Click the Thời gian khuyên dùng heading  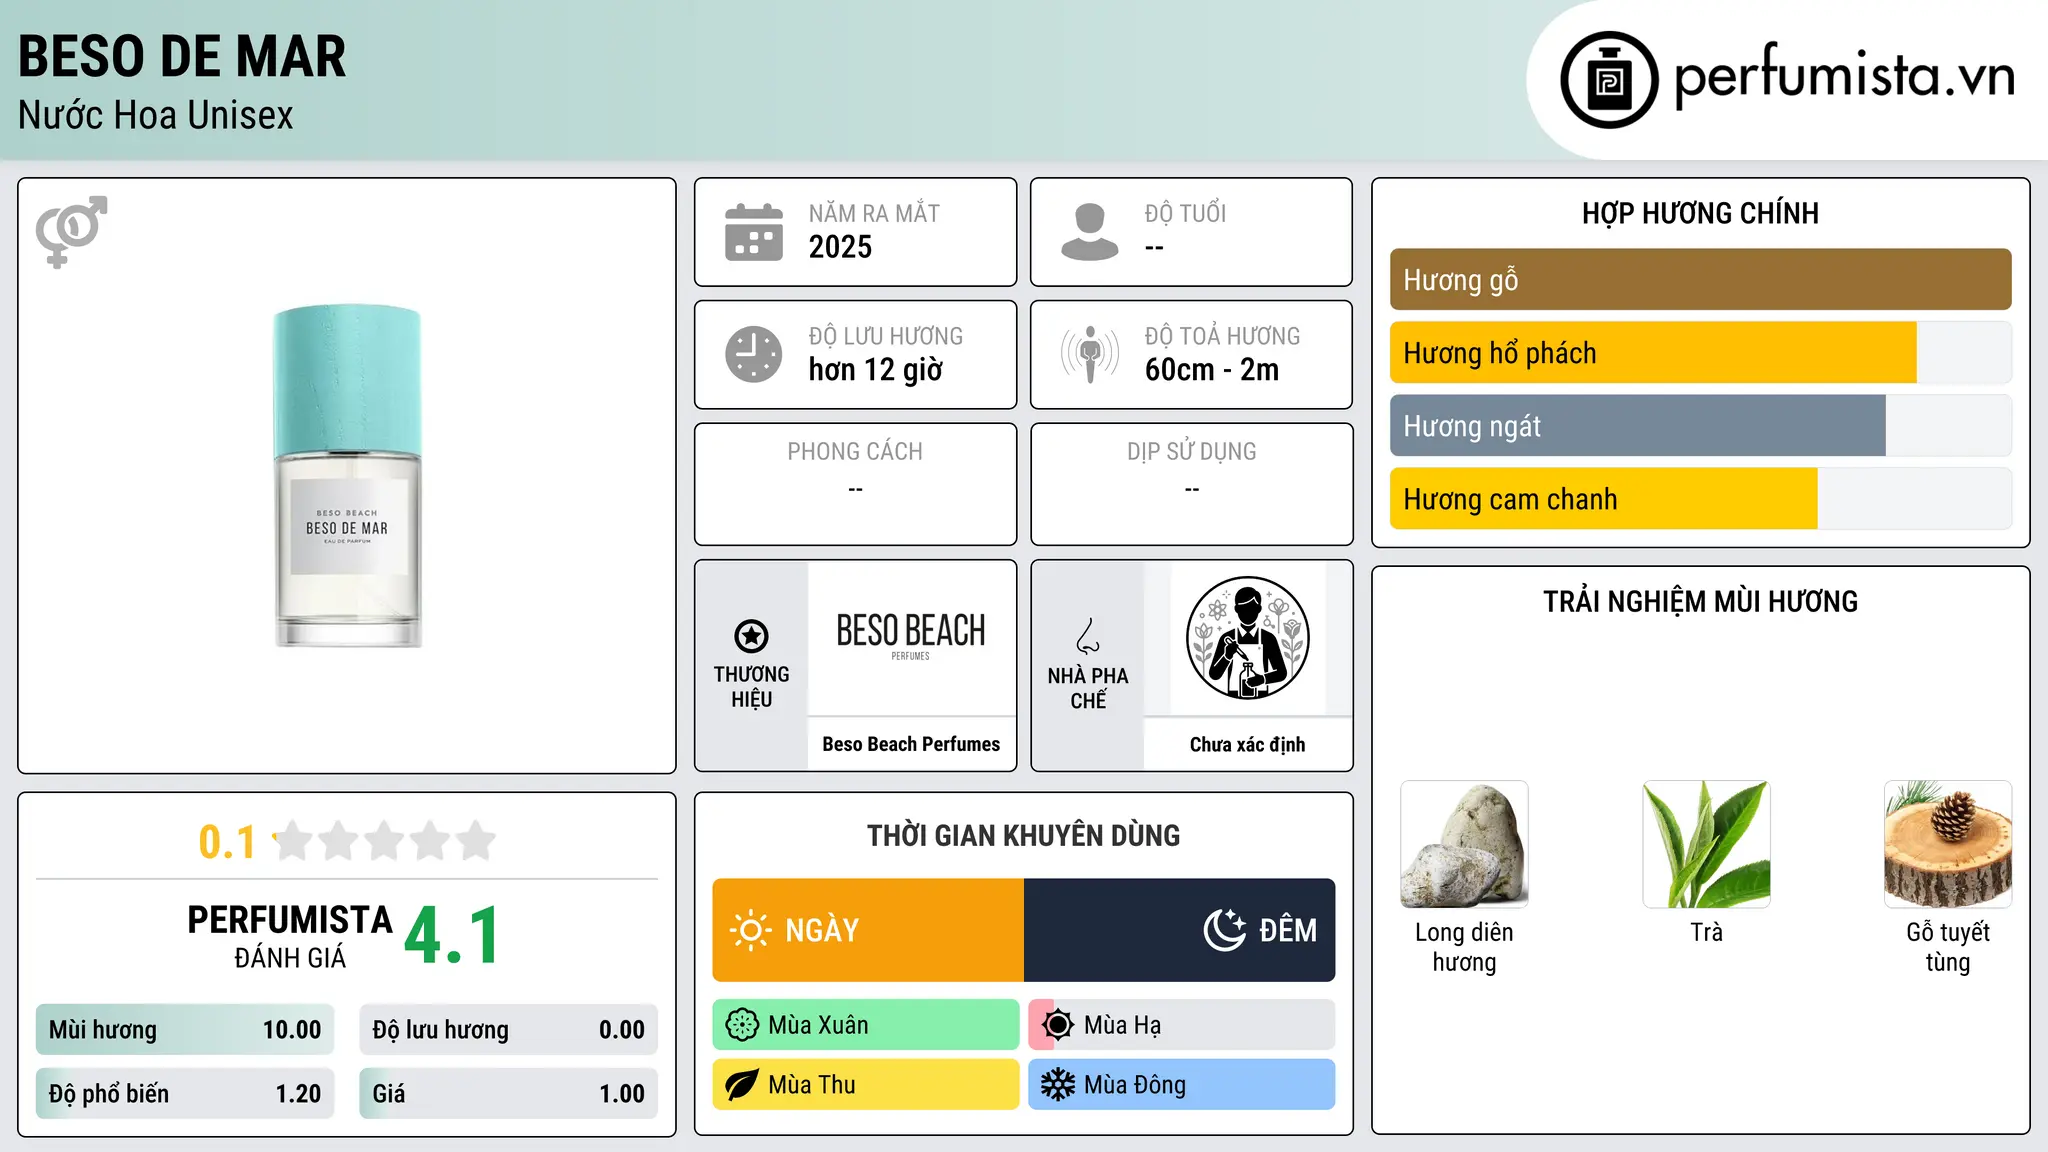pyautogui.click(x=1023, y=835)
